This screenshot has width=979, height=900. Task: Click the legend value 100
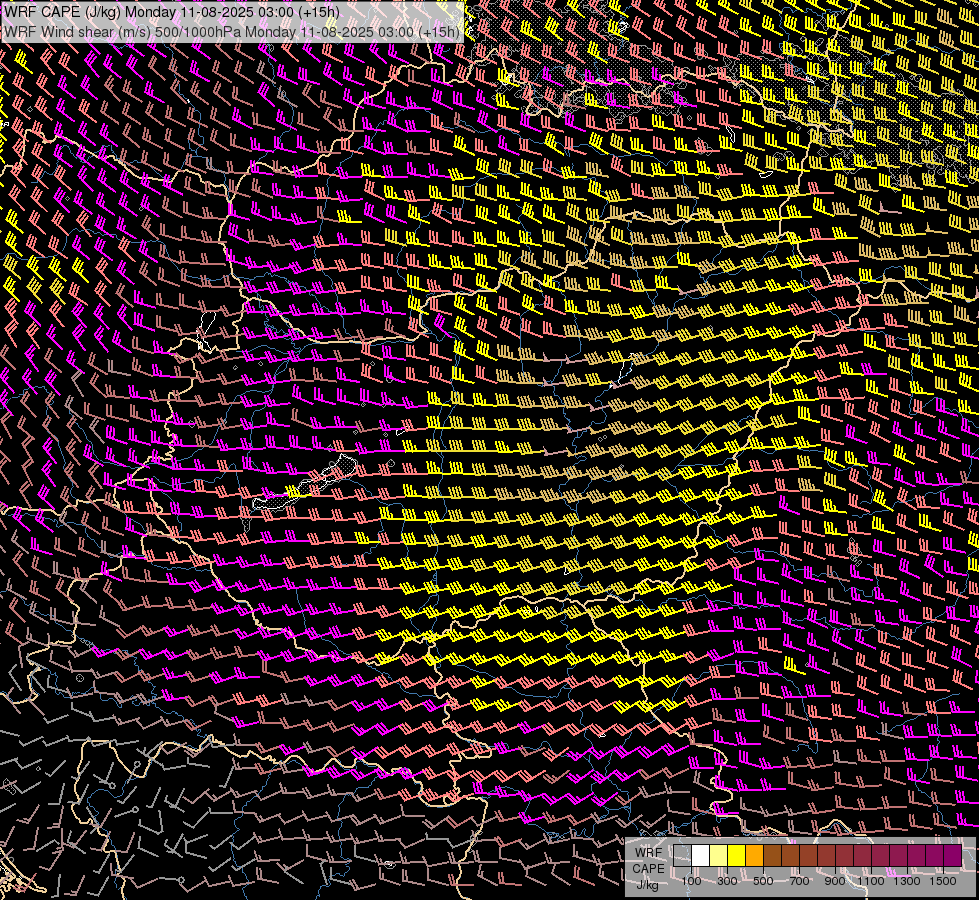691,881
